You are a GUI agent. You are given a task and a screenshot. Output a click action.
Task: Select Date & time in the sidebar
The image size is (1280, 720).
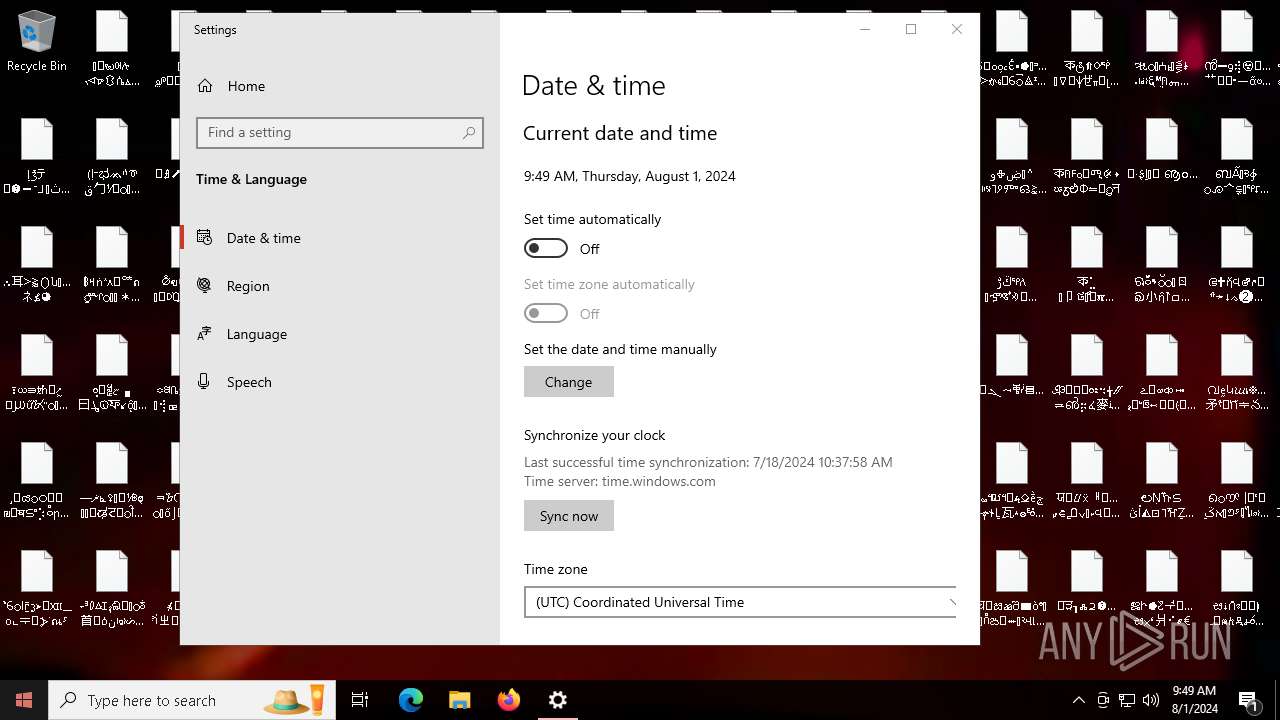tap(340, 238)
